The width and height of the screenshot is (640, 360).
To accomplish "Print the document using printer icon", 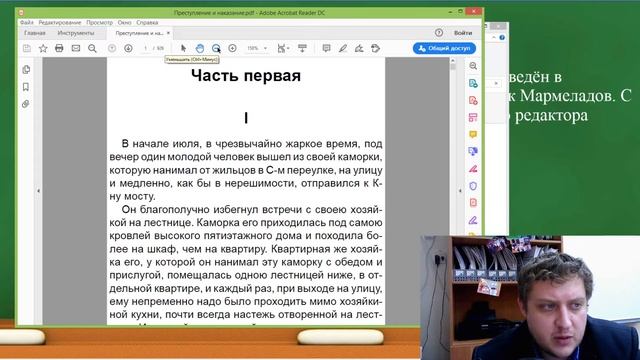I will click(59, 48).
